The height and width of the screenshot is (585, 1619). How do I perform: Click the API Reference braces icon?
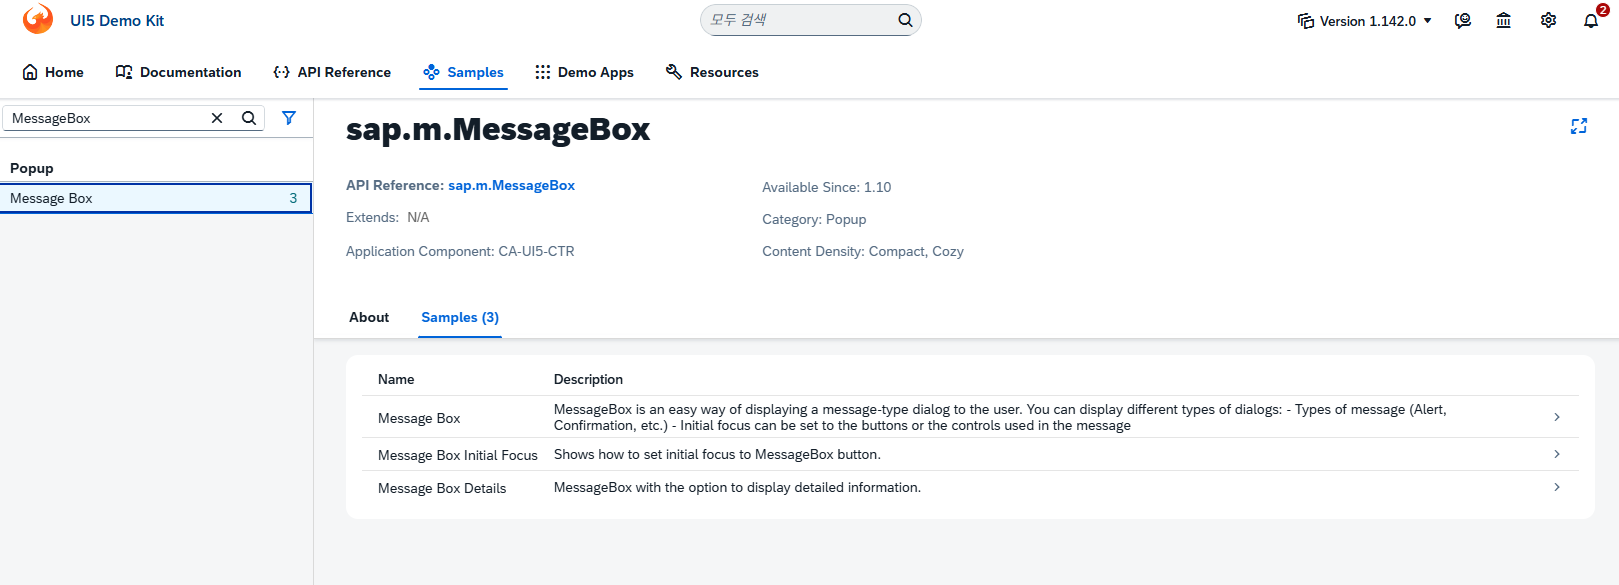282,72
